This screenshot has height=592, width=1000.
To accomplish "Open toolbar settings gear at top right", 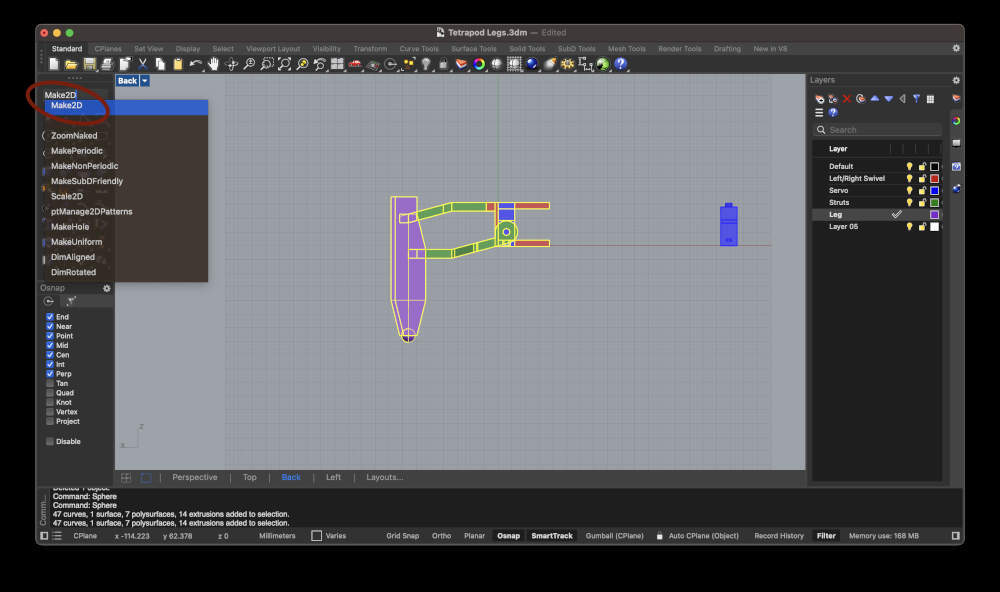I will [956, 48].
